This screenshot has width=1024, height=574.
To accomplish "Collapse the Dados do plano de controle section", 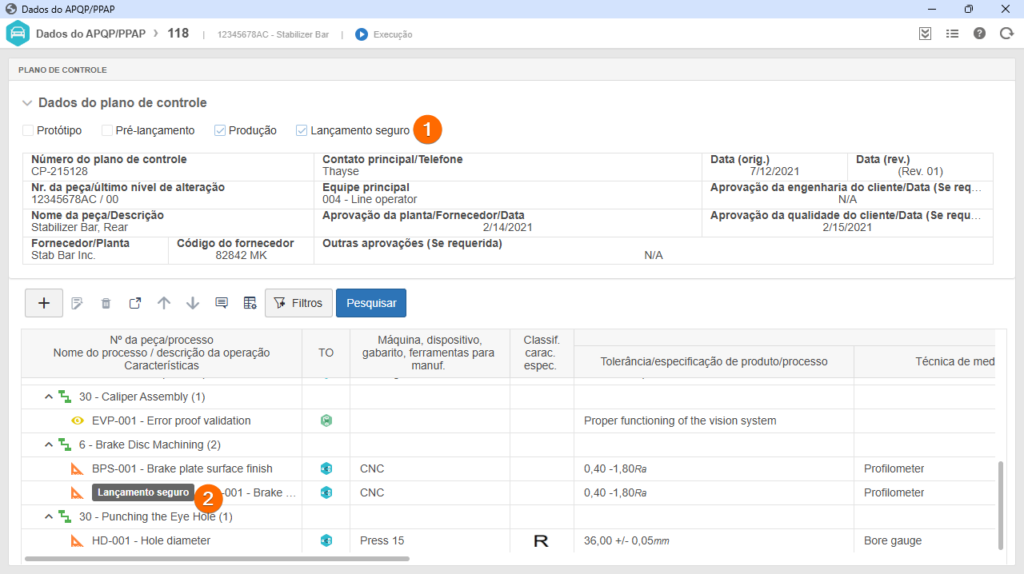I will pos(26,103).
